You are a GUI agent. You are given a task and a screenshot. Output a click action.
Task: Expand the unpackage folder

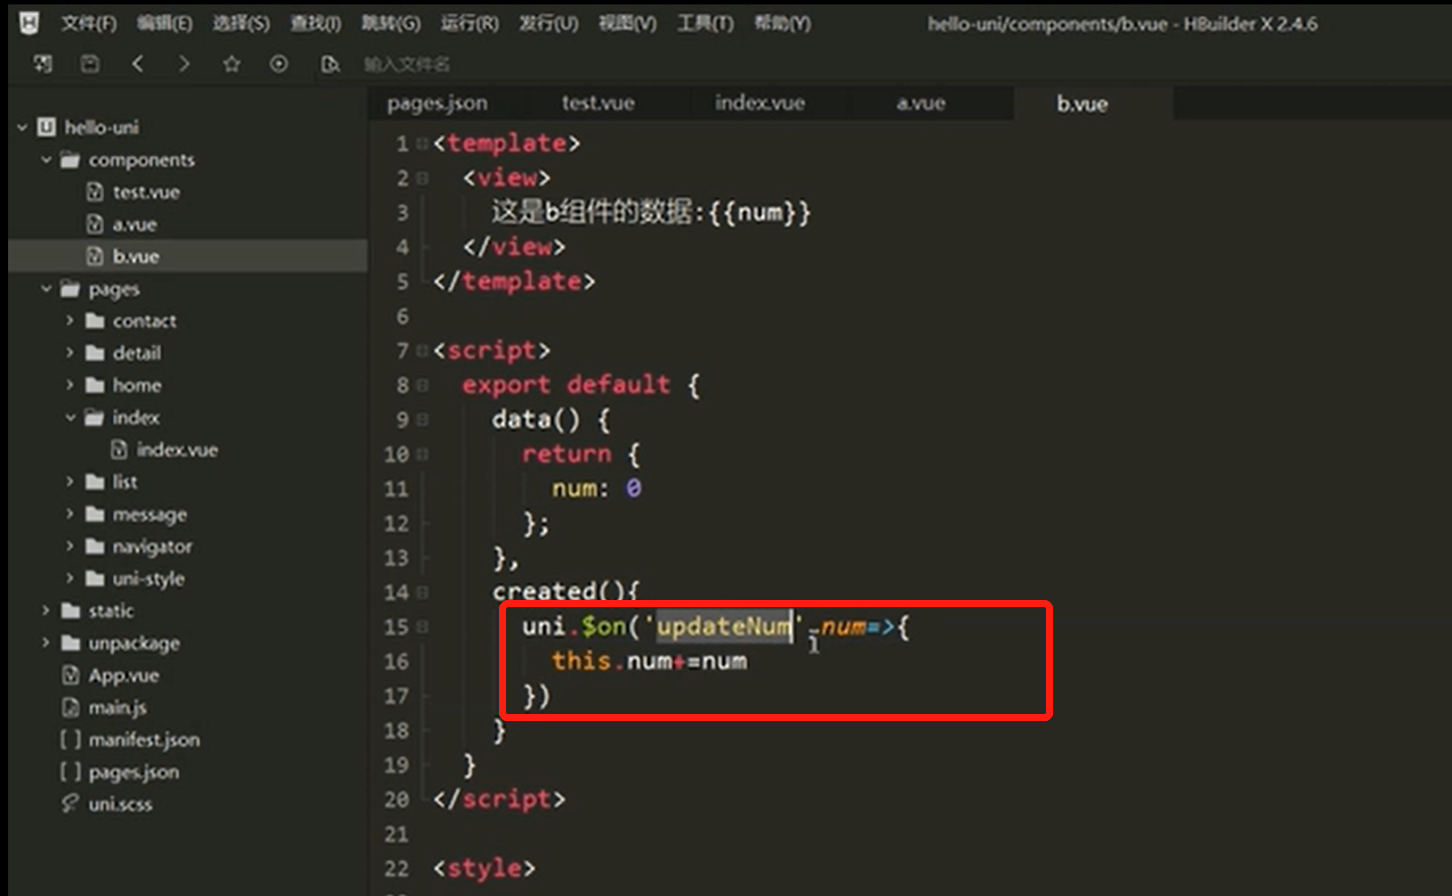tap(46, 643)
